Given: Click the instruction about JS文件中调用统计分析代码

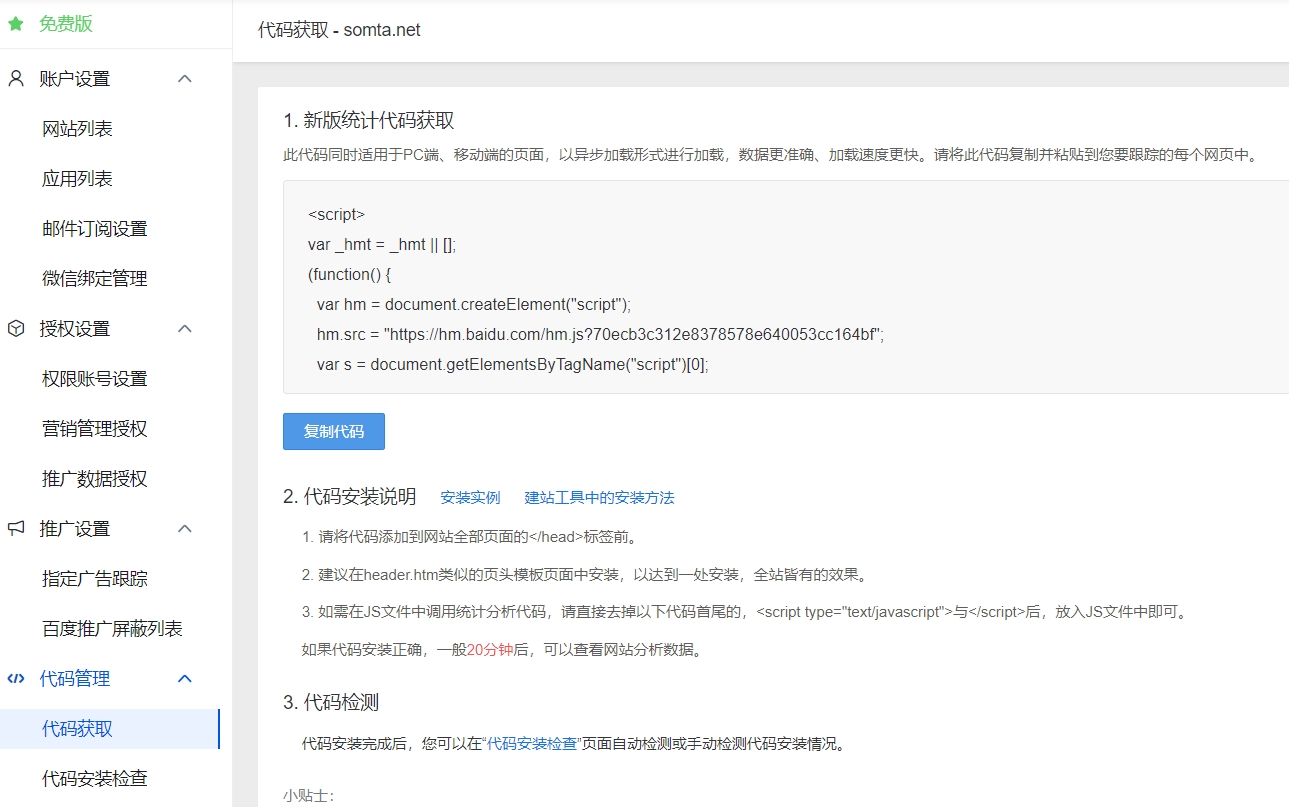Looking at the screenshot, I should coord(746,611).
